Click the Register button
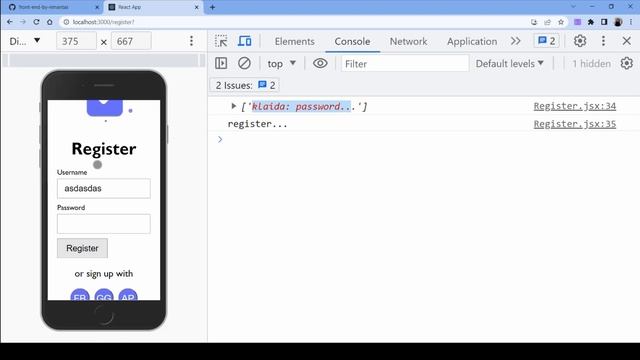The width and height of the screenshot is (640, 360). pyautogui.click(x=82, y=248)
